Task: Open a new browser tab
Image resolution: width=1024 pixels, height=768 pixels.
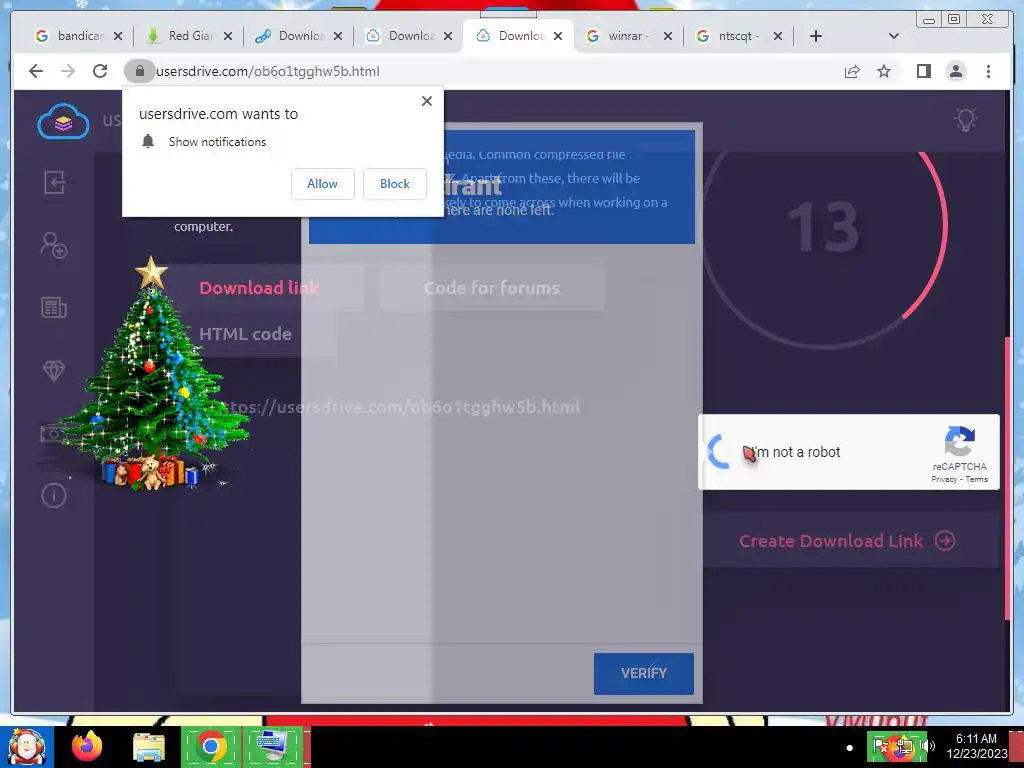Action: [x=816, y=36]
